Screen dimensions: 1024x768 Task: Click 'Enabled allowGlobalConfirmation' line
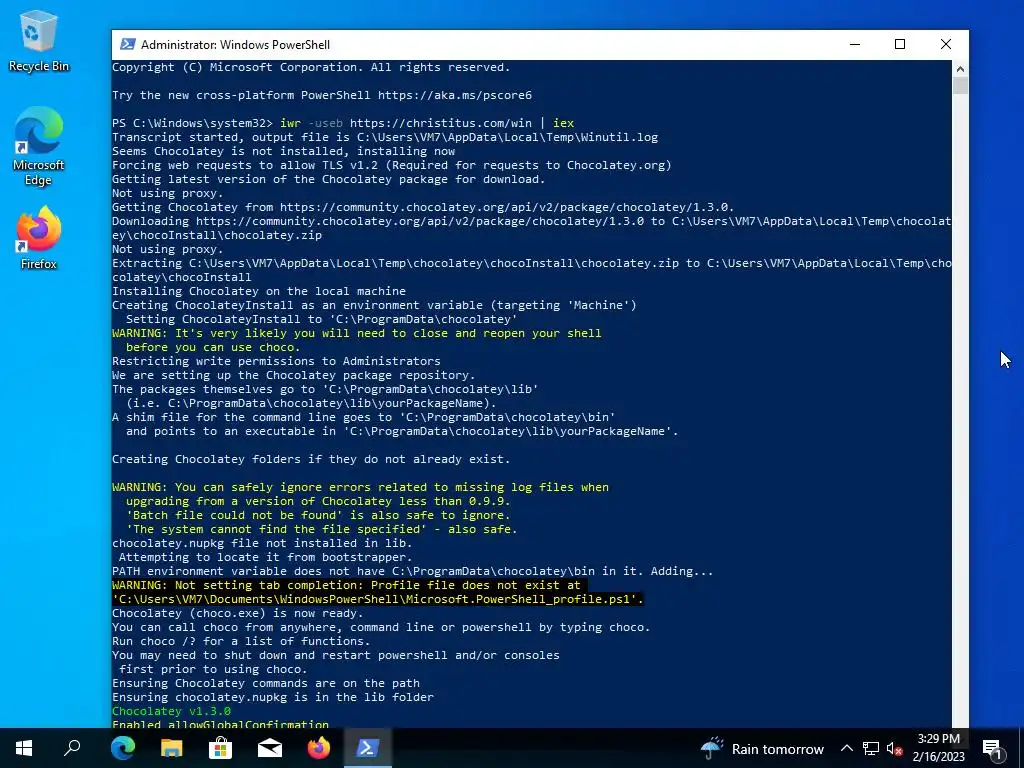tap(220, 724)
